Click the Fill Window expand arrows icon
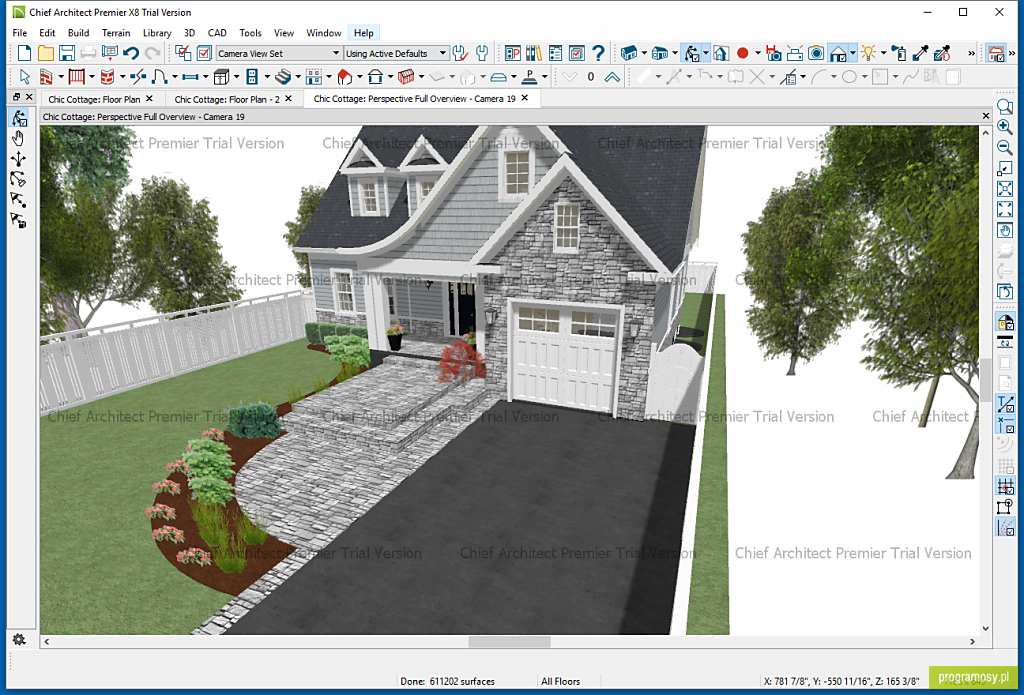The image size is (1024, 695). tap(1005, 209)
